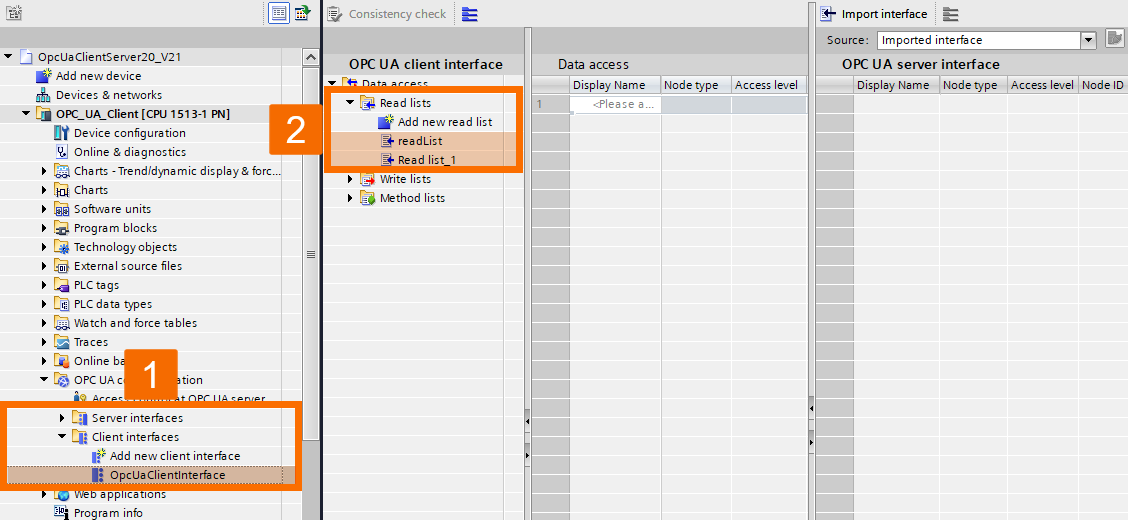Screen dimensions: 1128x520
Task: Click the Online & diagnostics icon
Action: 62,152
